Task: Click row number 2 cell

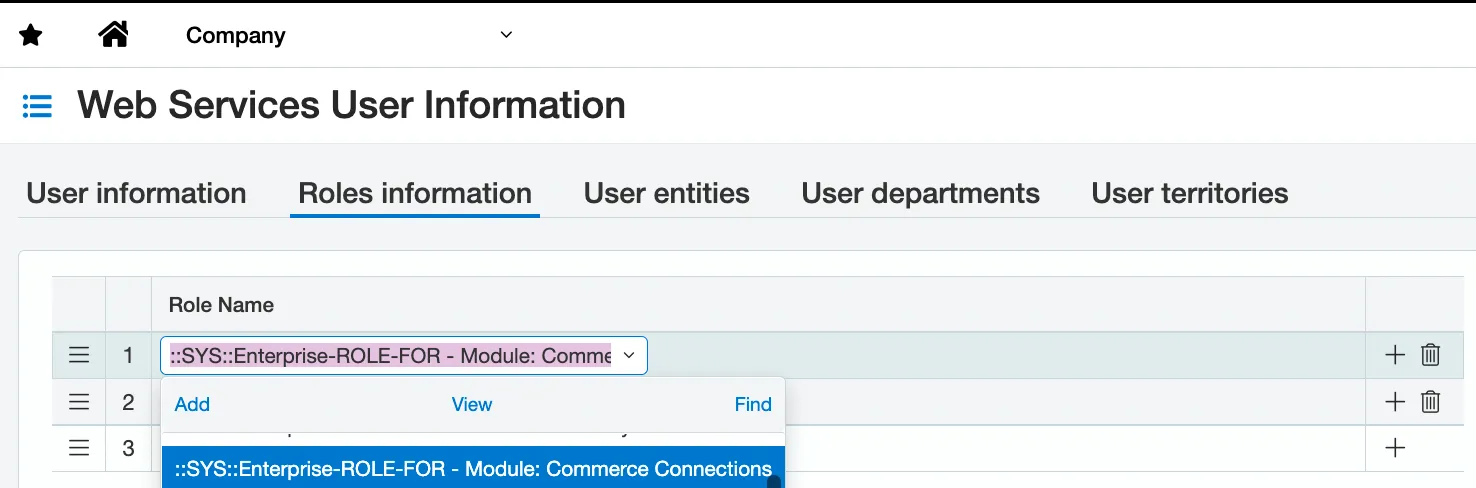Action: [128, 402]
